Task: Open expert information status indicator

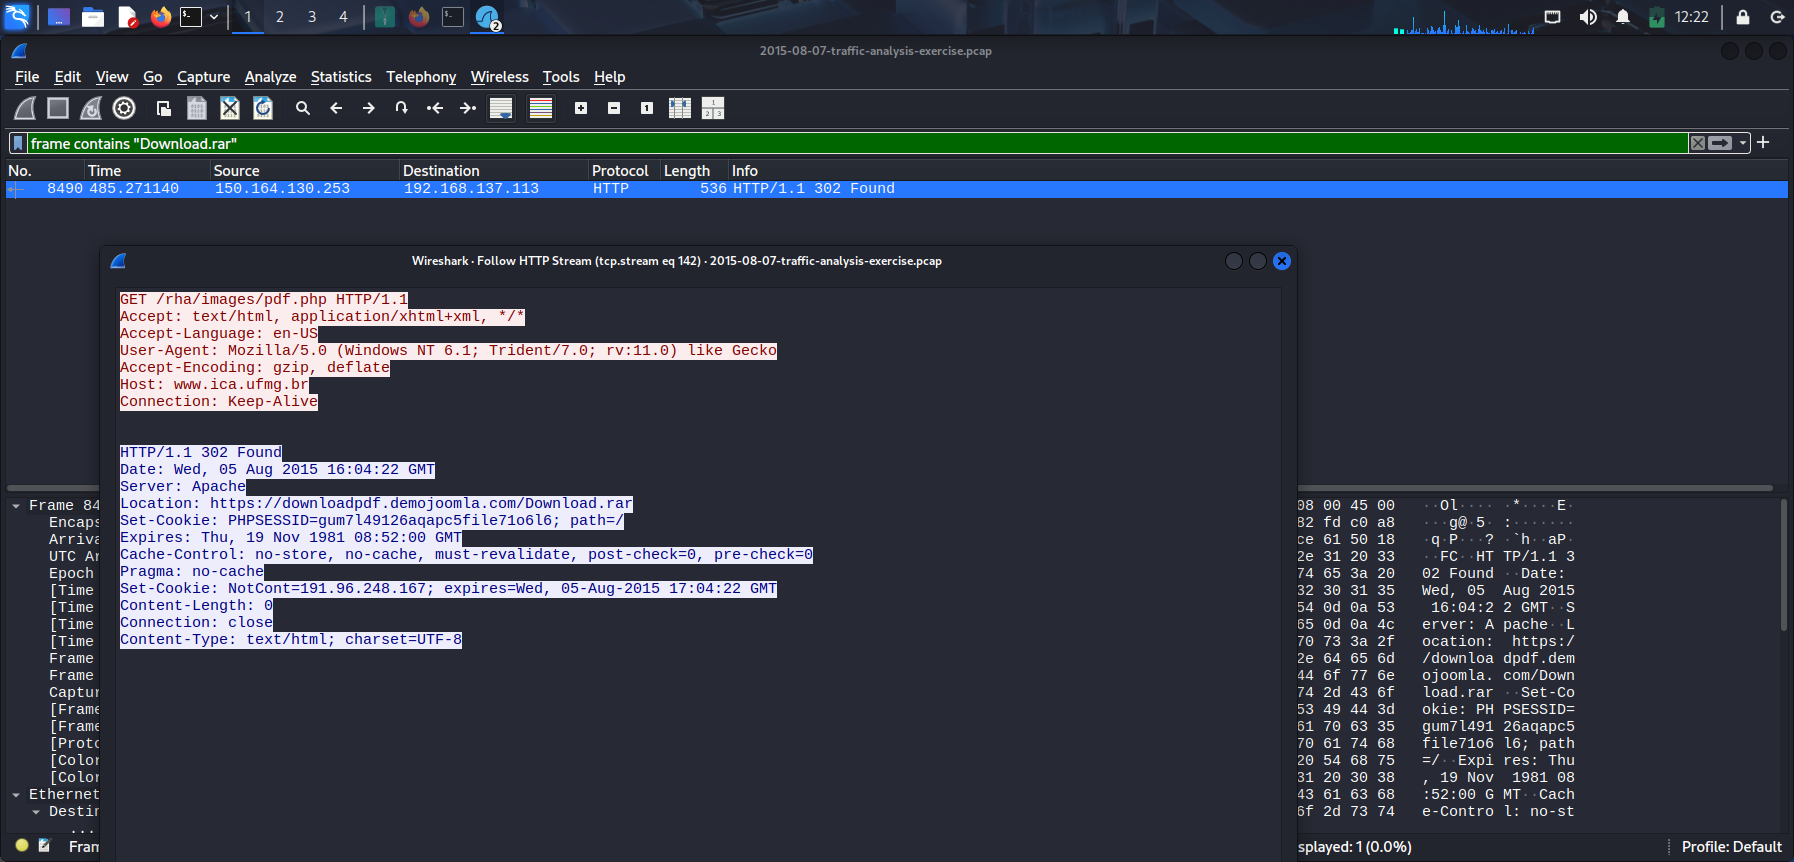Action: [x=22, y=846]
